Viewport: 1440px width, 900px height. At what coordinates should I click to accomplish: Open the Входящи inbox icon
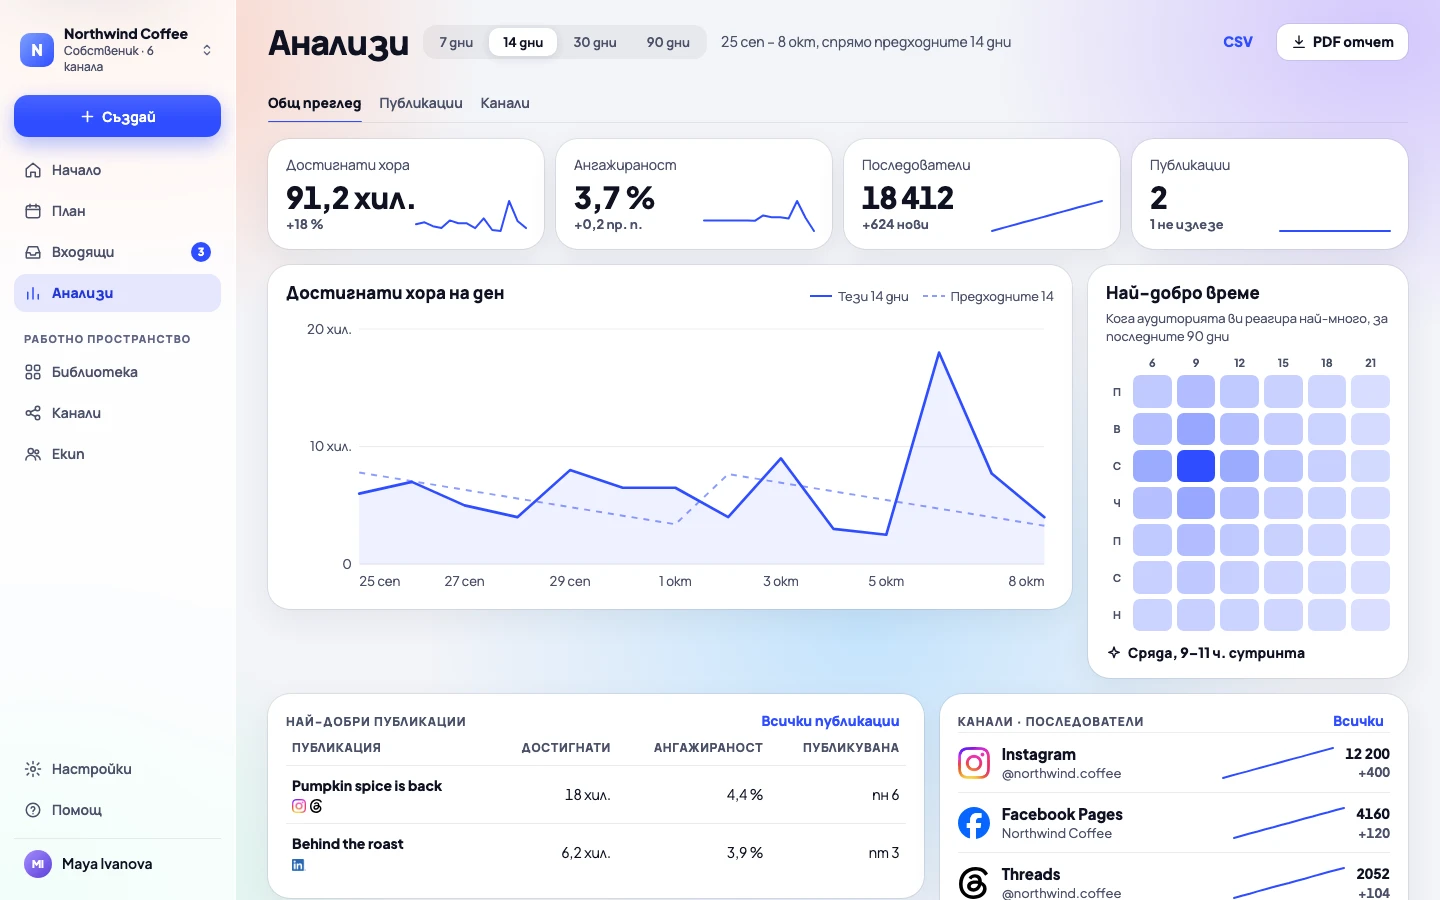pos(33,252)
